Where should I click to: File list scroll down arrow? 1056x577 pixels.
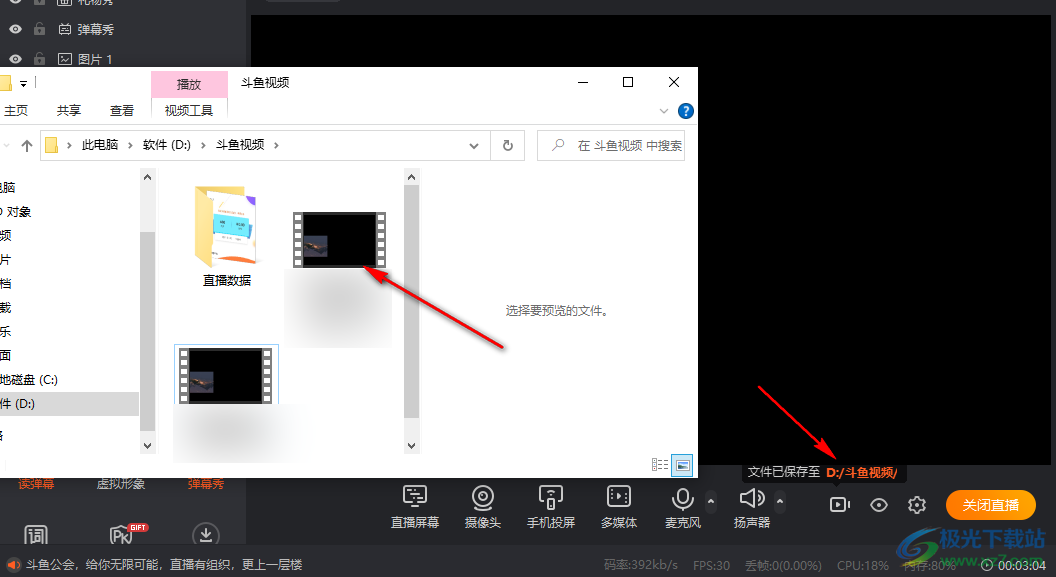coord(411,445)
